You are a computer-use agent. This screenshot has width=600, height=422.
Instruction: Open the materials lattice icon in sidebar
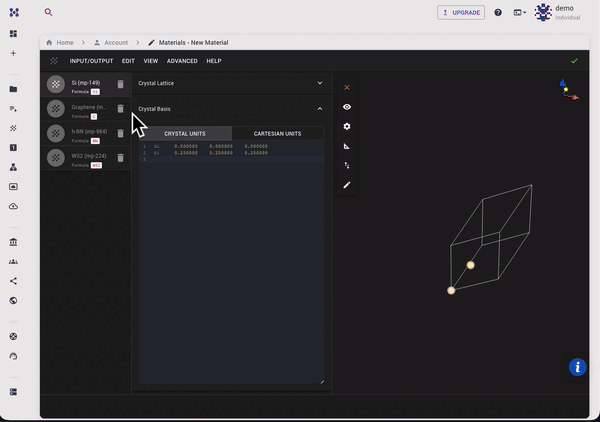point(13,128)
